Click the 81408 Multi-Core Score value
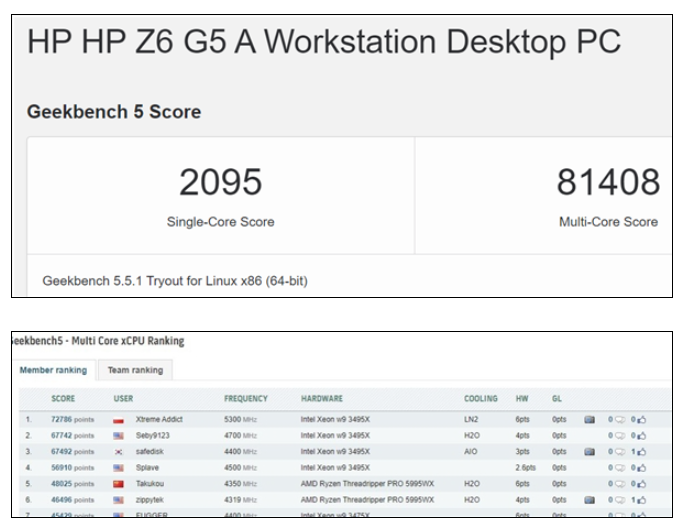The width and height of the screenshot is (686, 528). click(x=608, y=182)
